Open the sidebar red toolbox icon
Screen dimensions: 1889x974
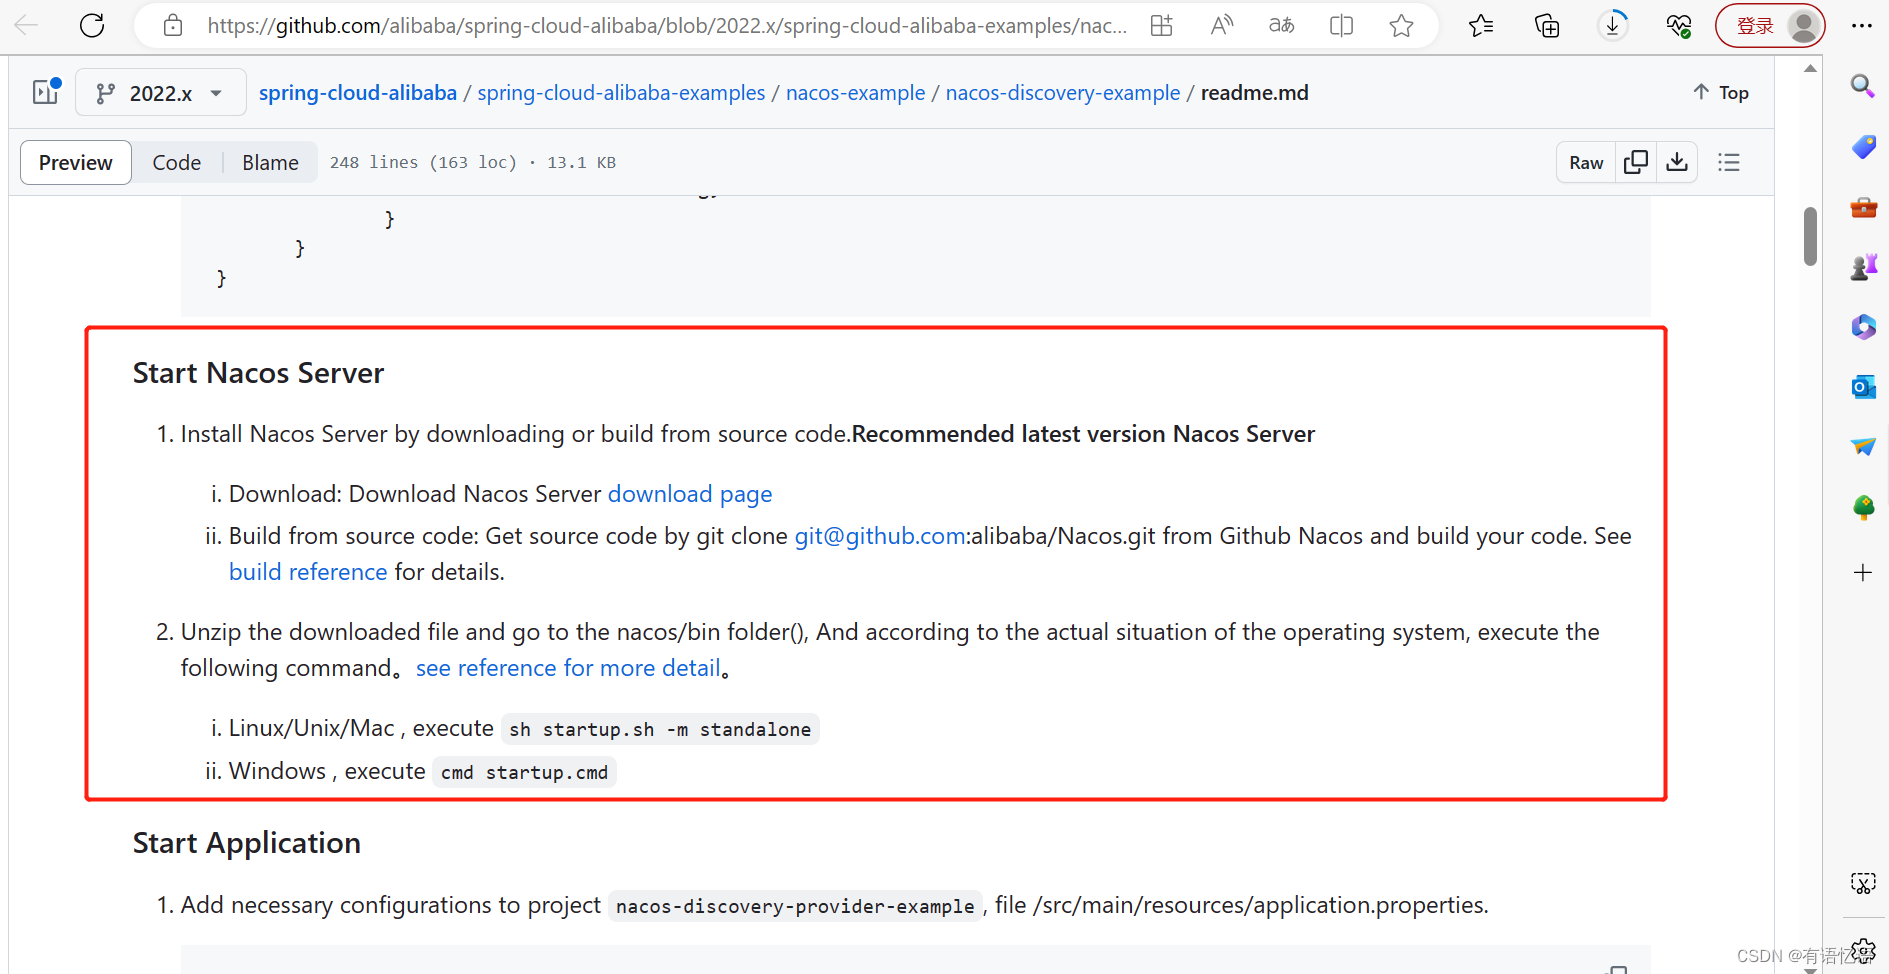pyautogui.click(x=1863, y=207)
